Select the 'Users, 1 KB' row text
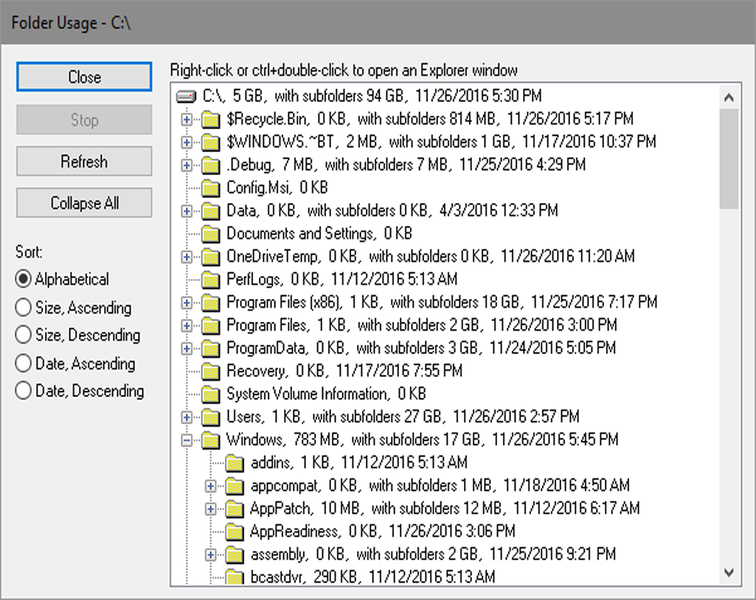 click(x=403, y=416)
